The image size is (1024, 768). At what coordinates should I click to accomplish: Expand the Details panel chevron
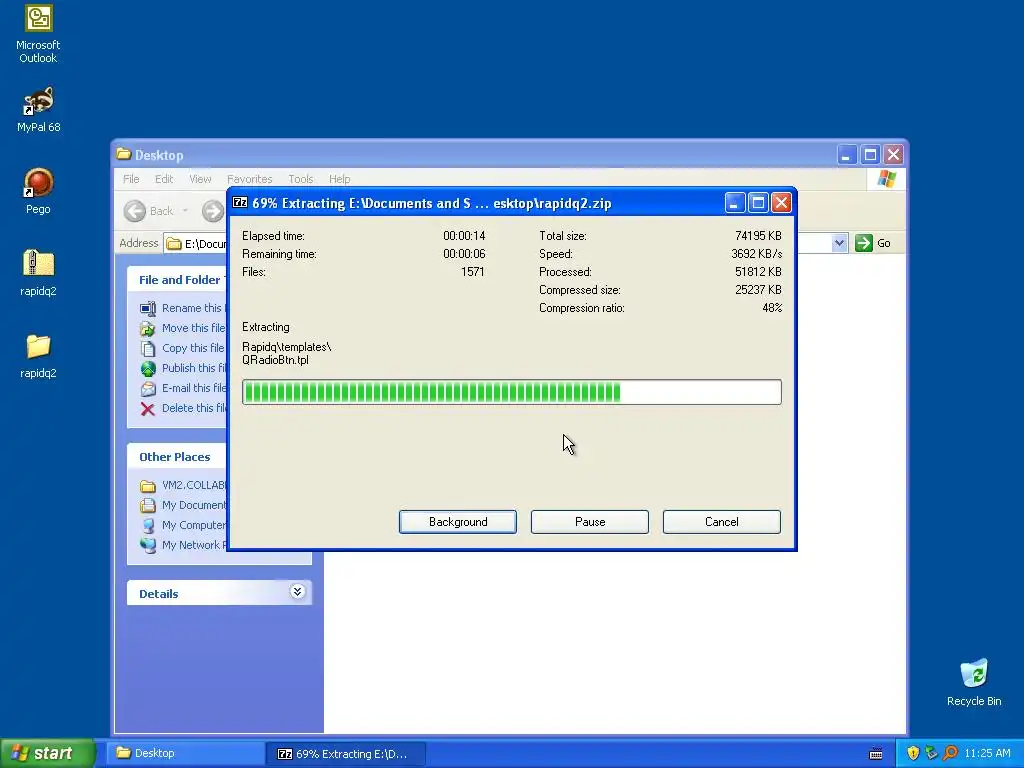(297, 592)
